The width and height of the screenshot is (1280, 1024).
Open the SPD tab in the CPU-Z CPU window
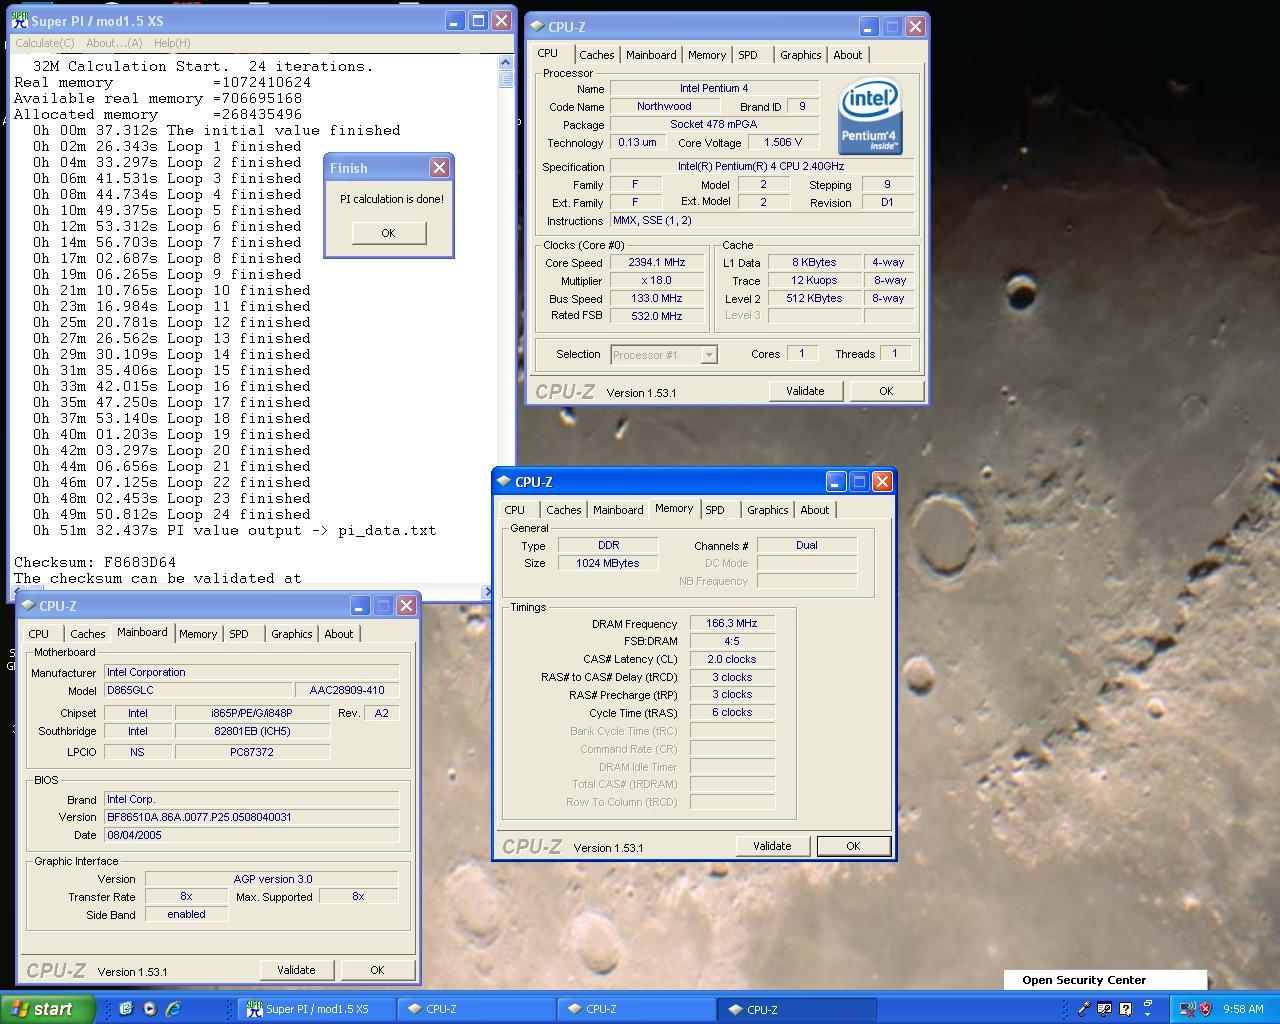click(748, 55)
